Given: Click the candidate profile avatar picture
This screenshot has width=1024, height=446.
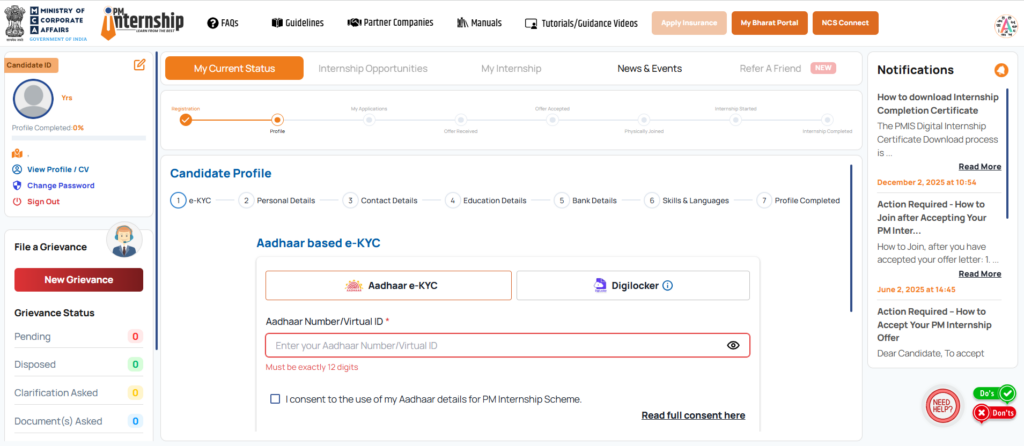Looking at the screenshot, I should (x=31, y=99).
